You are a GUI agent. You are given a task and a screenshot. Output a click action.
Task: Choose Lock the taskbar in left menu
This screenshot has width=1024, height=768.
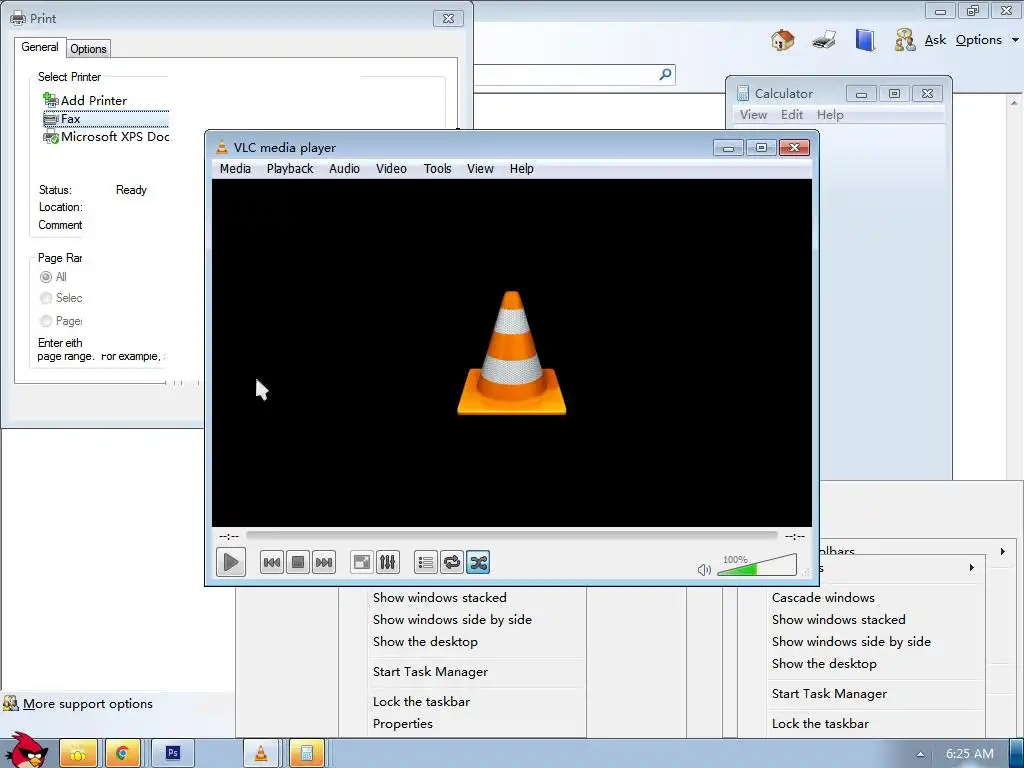coord(421,702)
